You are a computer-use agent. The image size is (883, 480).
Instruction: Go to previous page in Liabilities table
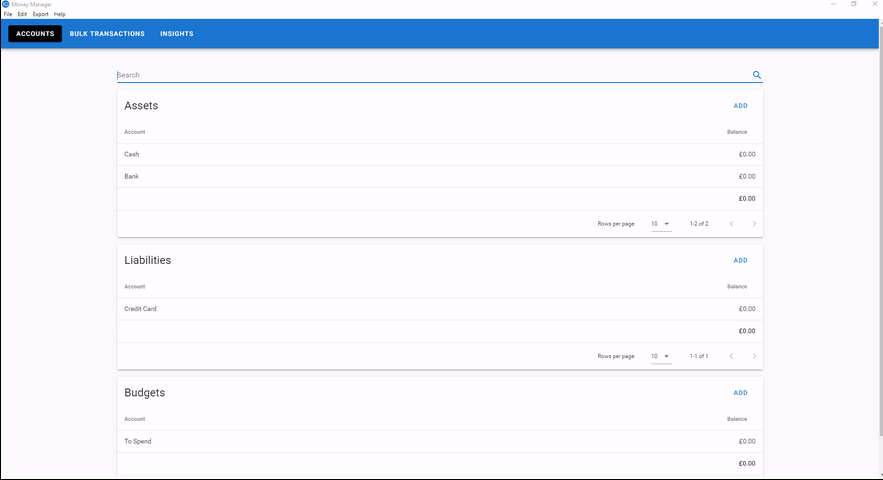(732, 357)
